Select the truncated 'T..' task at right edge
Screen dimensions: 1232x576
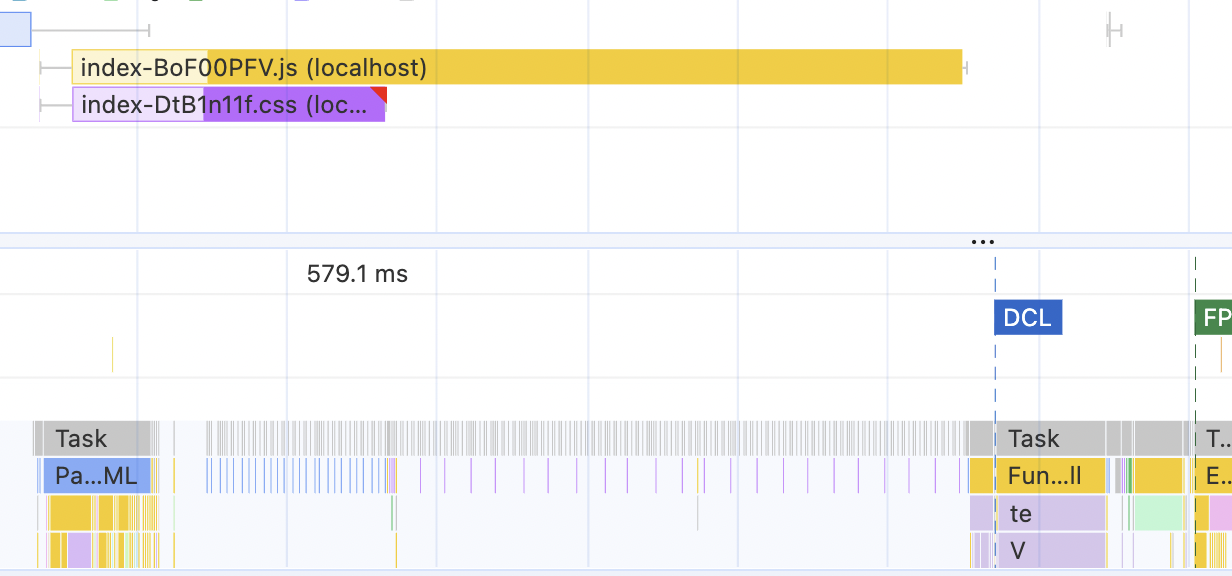point(1215,438)
